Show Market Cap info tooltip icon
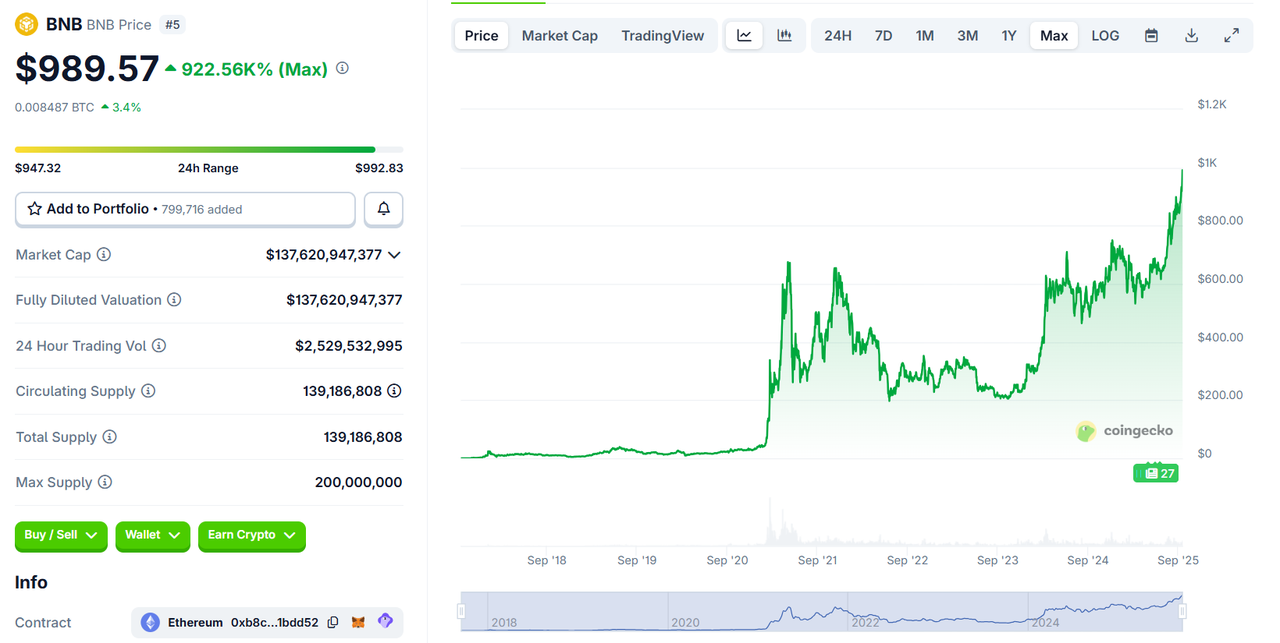 point(104,255)
